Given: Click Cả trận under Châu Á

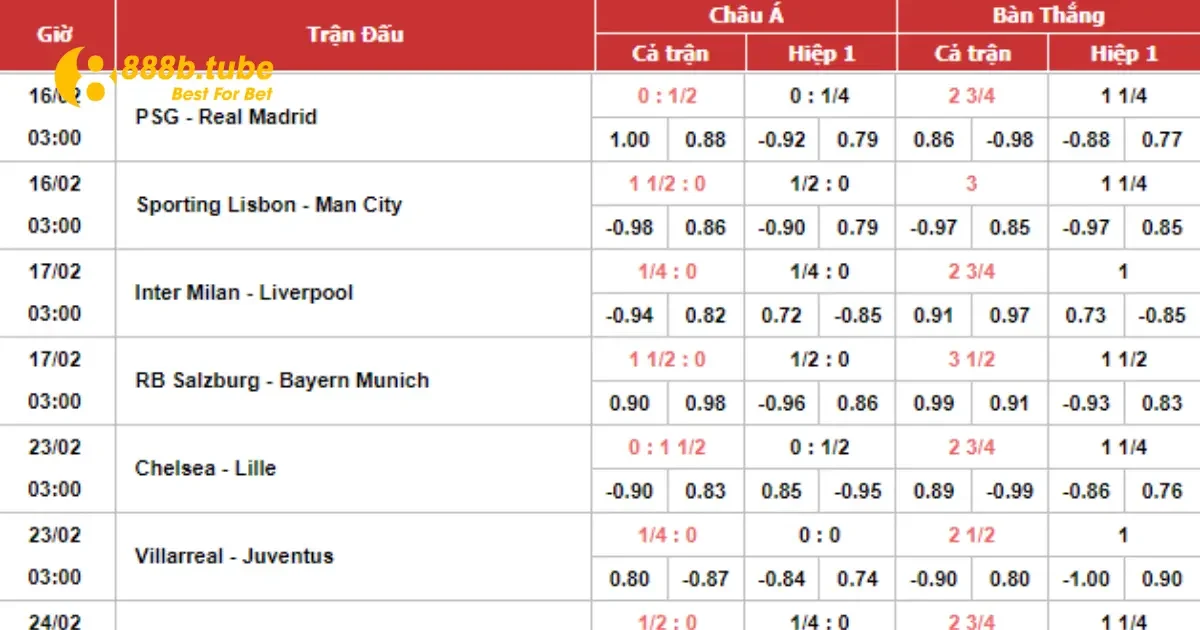Looking at the screenshot, I should pos(670,54).
